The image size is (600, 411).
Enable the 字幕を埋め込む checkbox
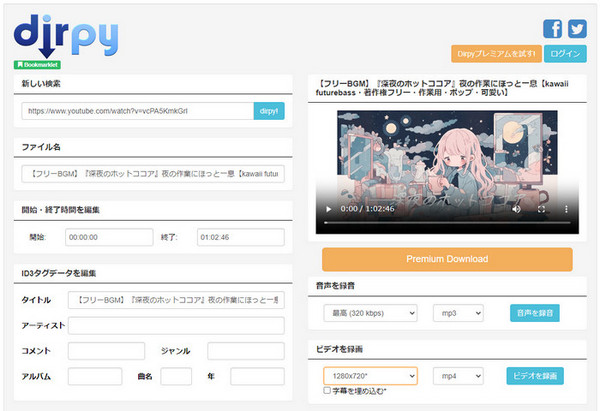(327, 390)
